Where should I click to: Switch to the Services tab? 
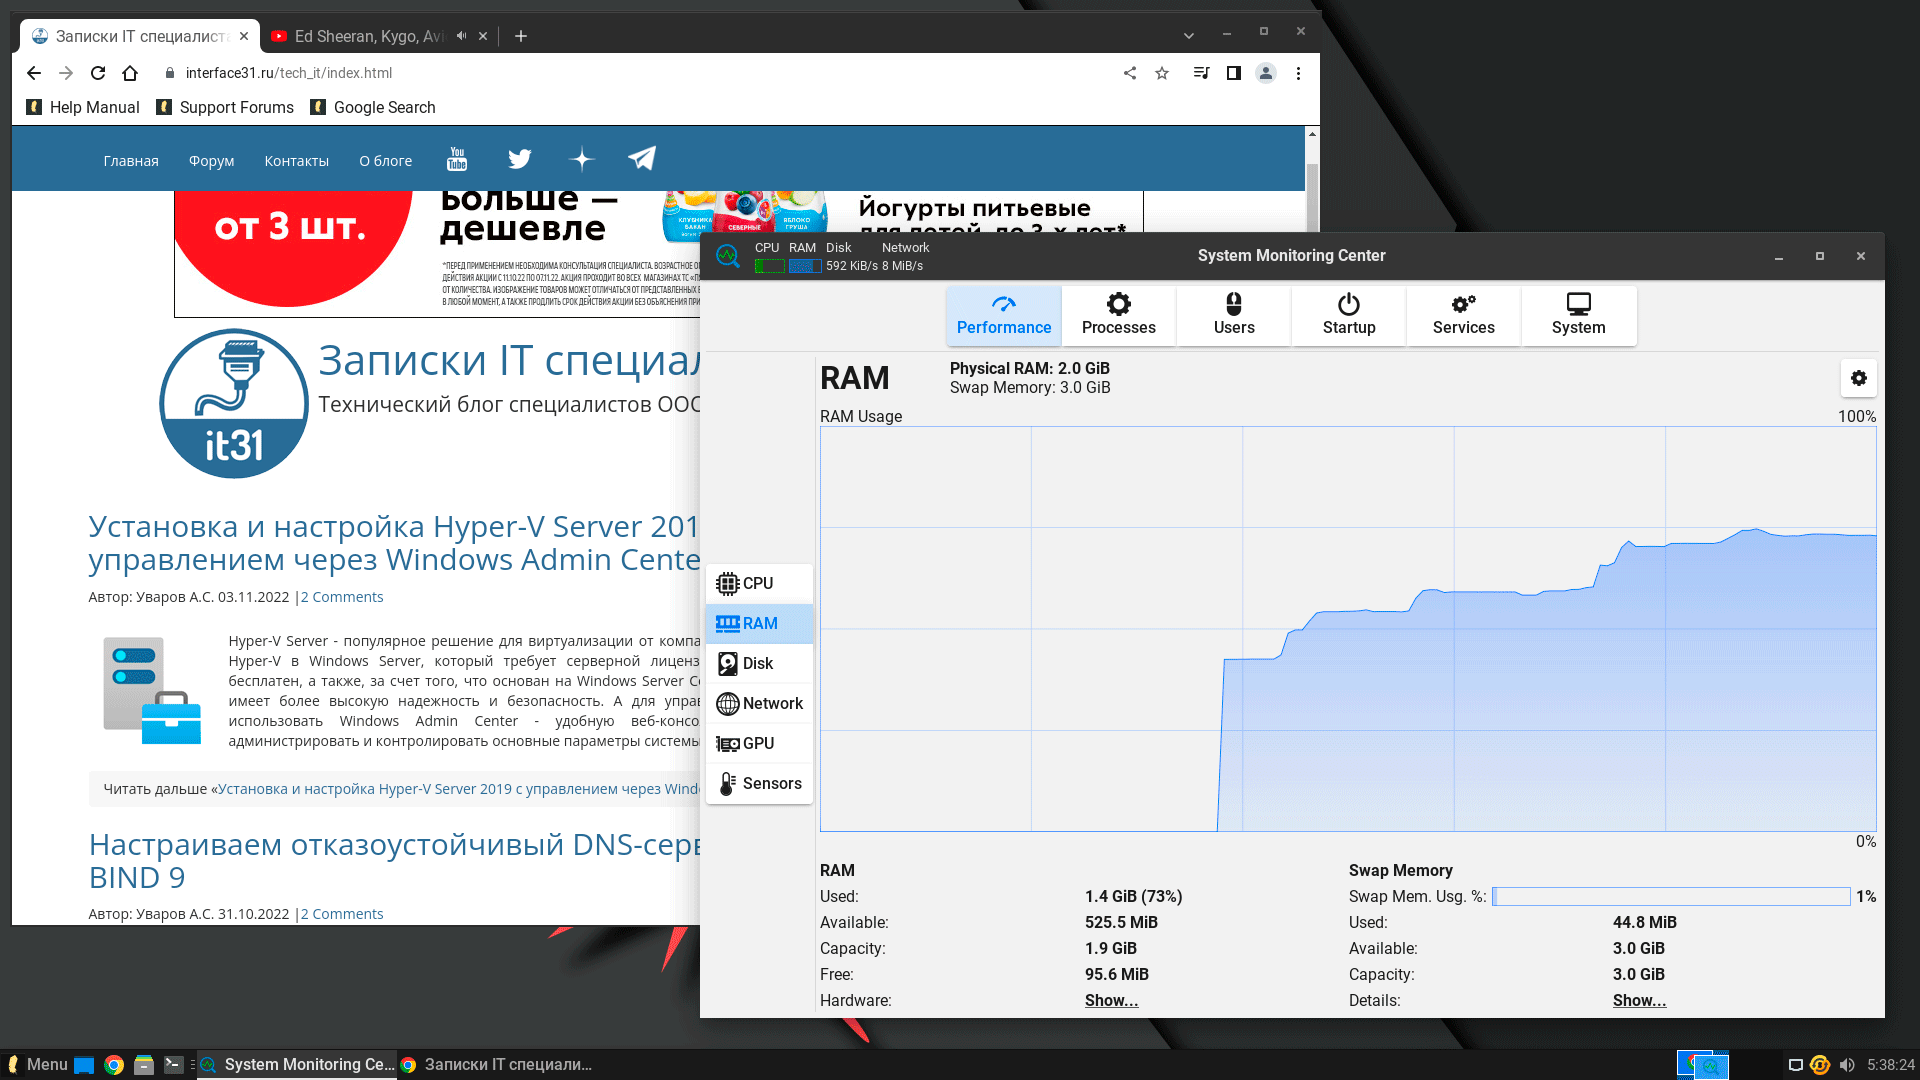click(x=1463, y=315)
